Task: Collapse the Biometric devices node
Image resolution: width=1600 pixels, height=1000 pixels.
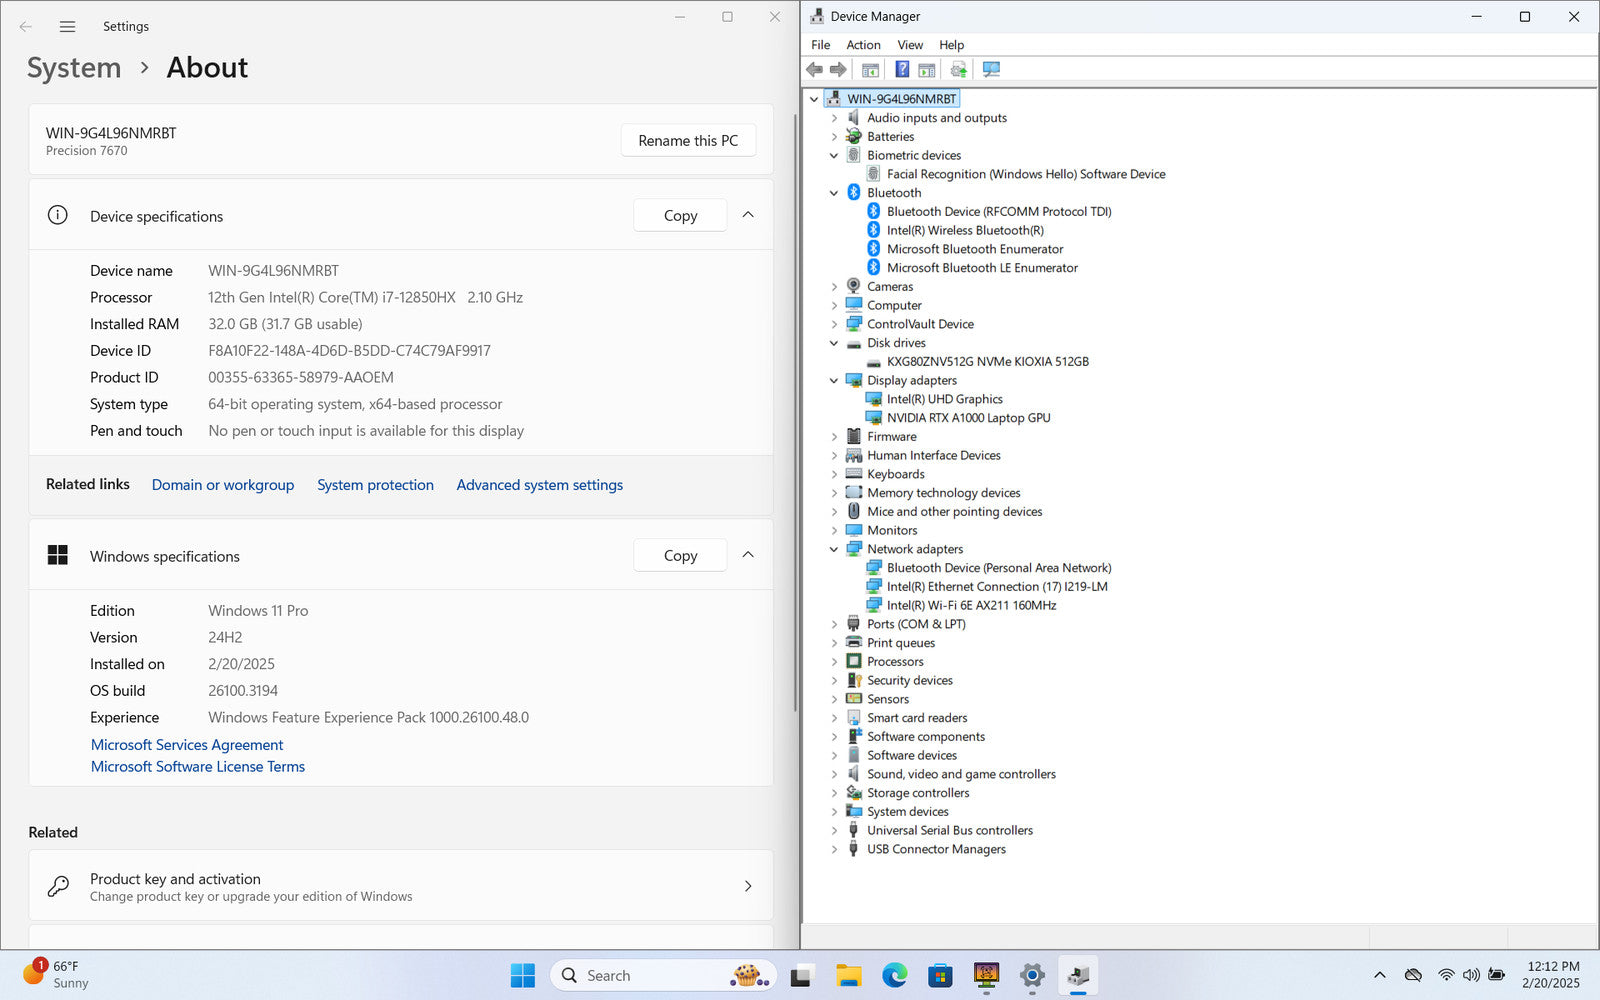Action: pos(834,156)
